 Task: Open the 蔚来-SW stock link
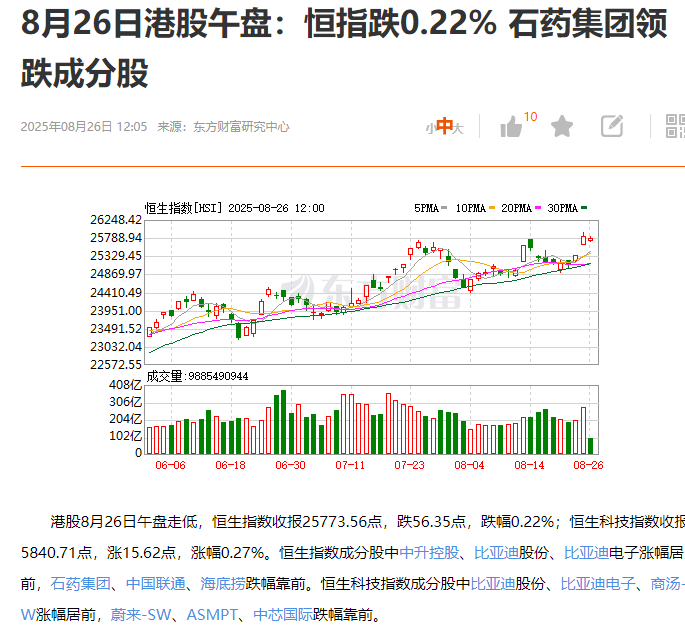click(141, 615)
